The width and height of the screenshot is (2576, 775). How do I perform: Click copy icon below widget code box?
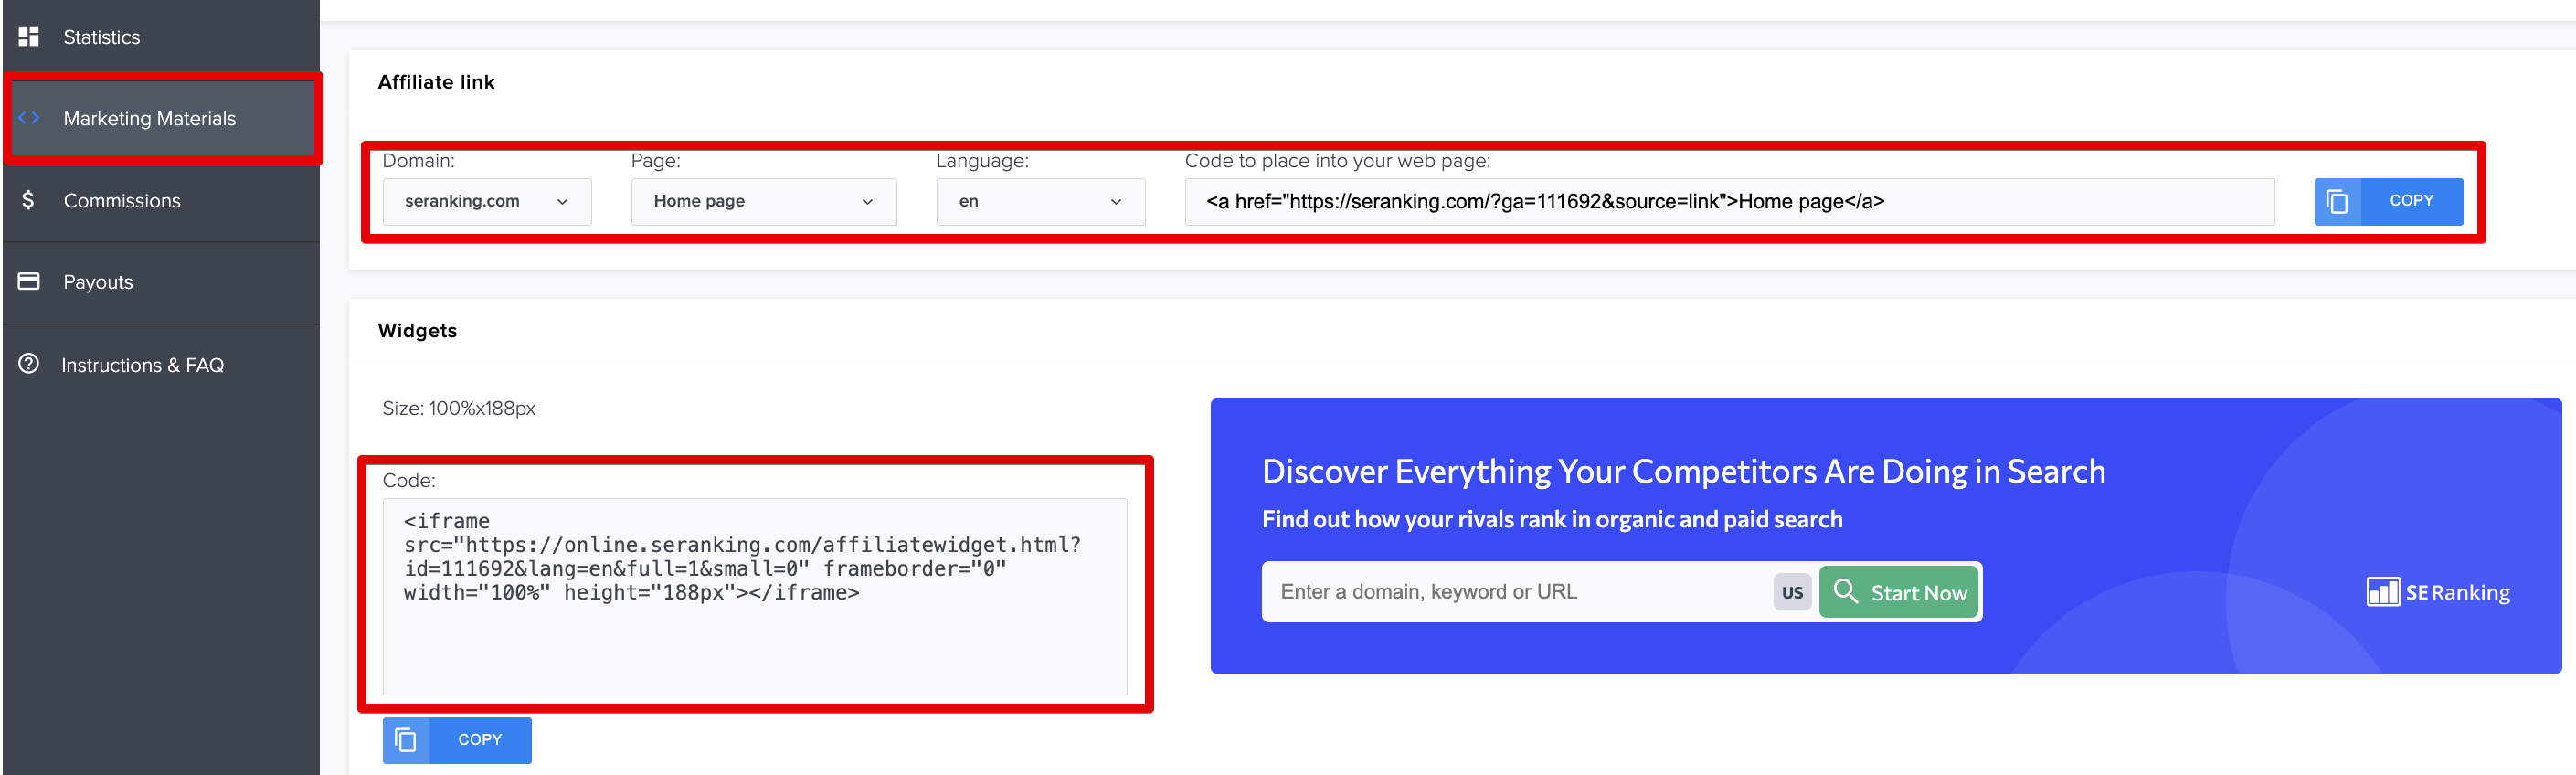[405, 740]
